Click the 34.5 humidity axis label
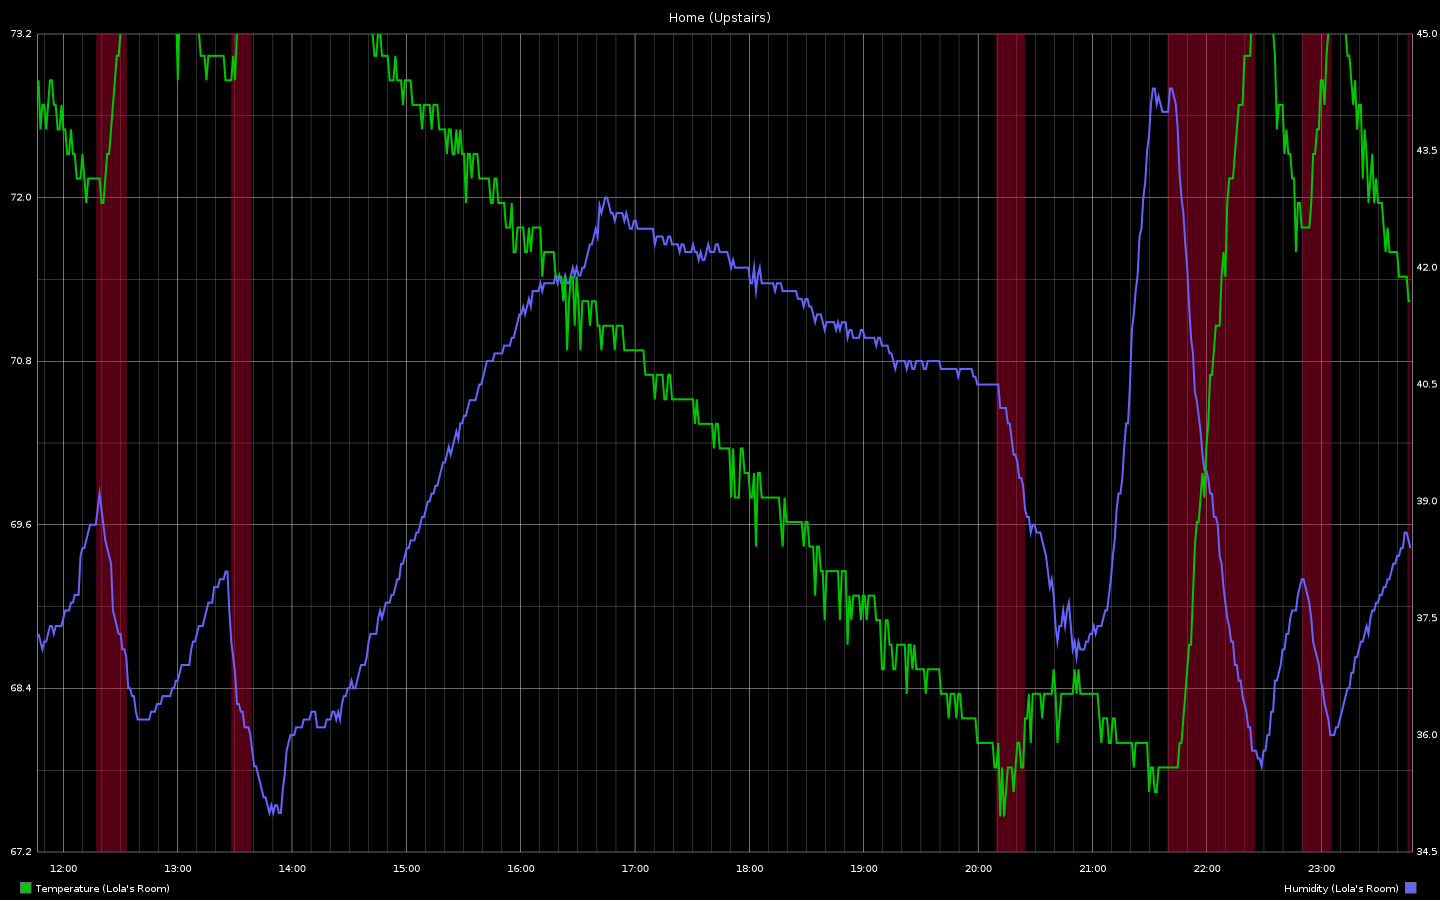The height and width of the screenshot is (900, 1440). [1426, 852]
